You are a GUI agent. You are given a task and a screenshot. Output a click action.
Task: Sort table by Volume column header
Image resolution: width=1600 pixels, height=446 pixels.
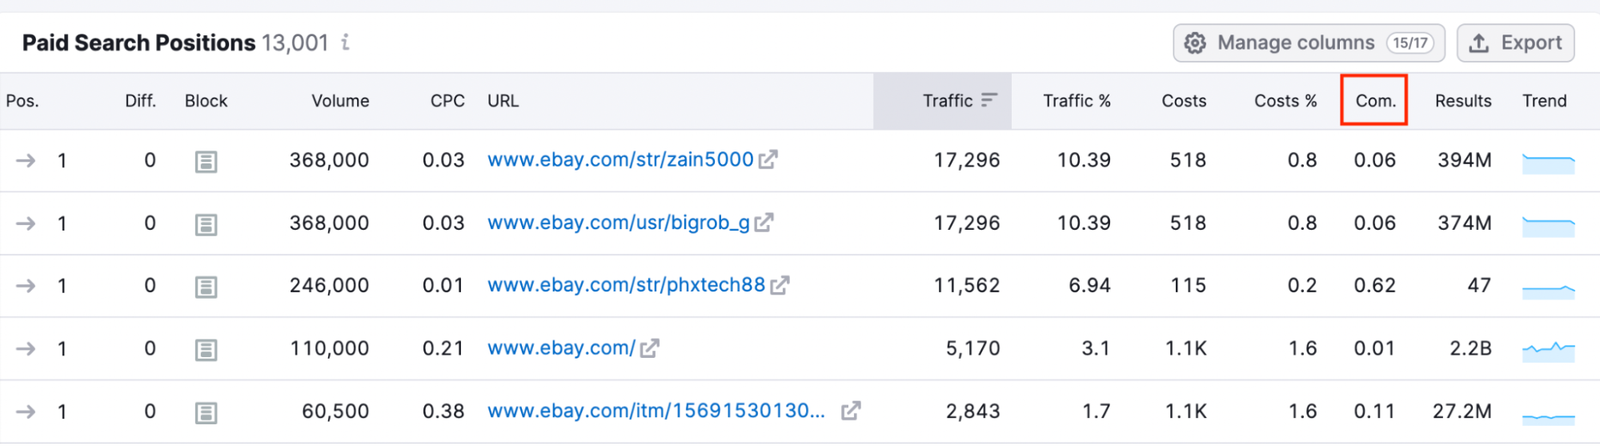[x=340, y=101]
